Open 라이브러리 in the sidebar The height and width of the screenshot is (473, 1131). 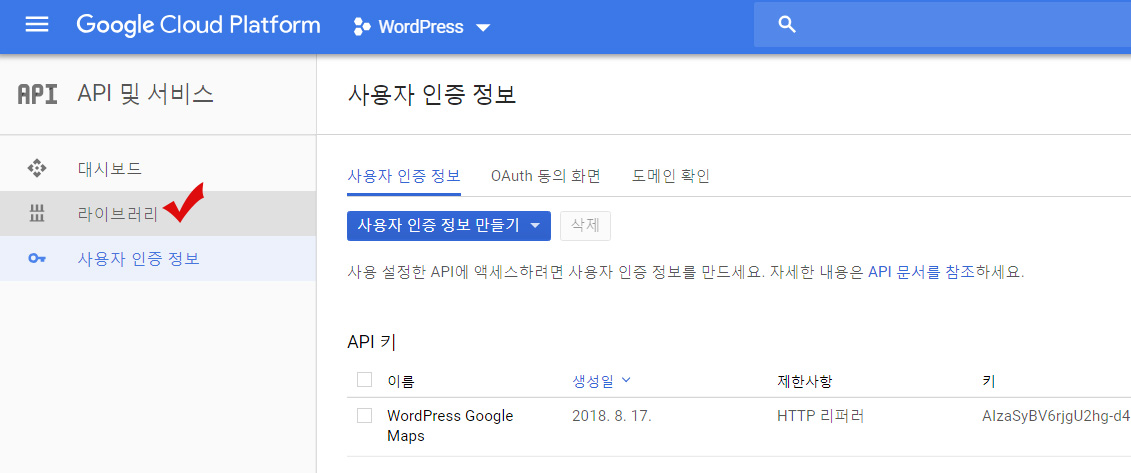[x=158, y=213]
